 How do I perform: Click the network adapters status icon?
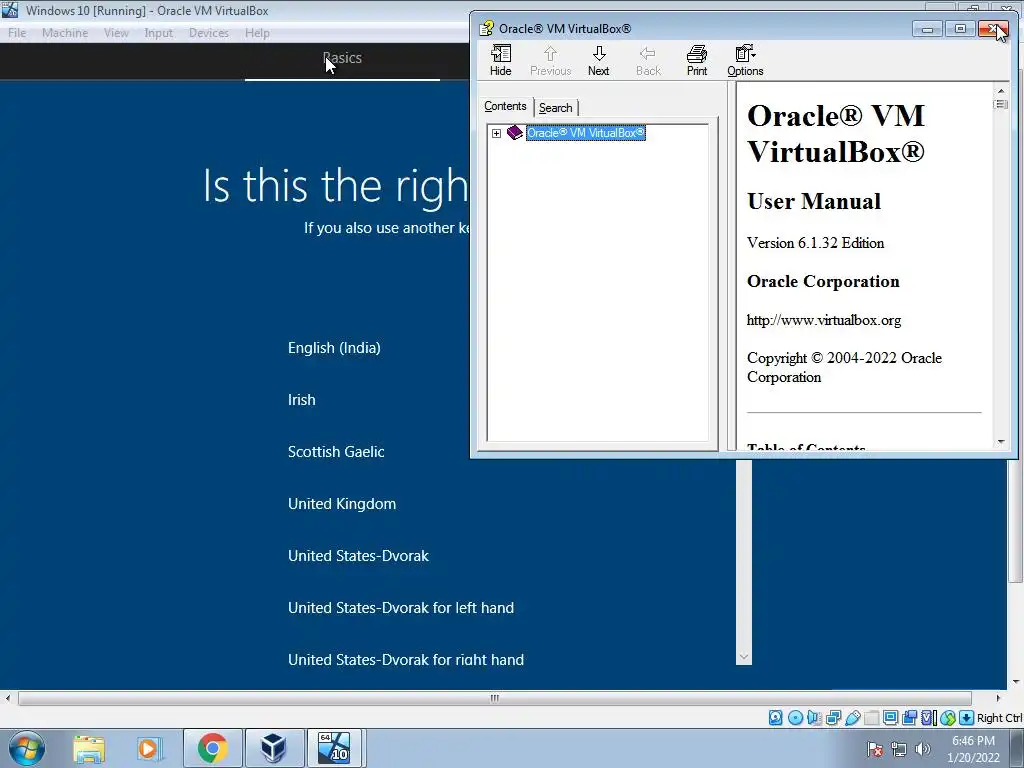pyautogui.click(x=833, y=718)
